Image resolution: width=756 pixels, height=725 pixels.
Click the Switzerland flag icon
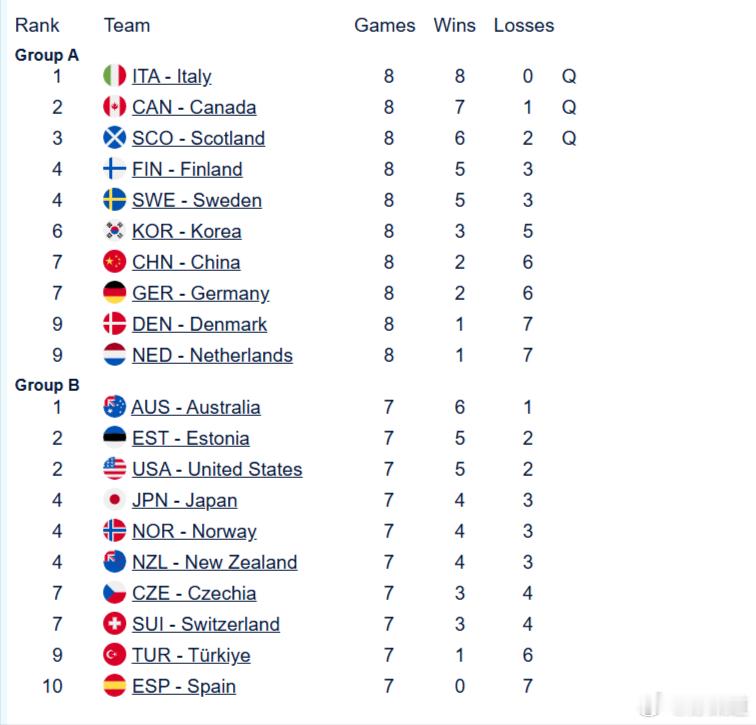tap(114, 623)
